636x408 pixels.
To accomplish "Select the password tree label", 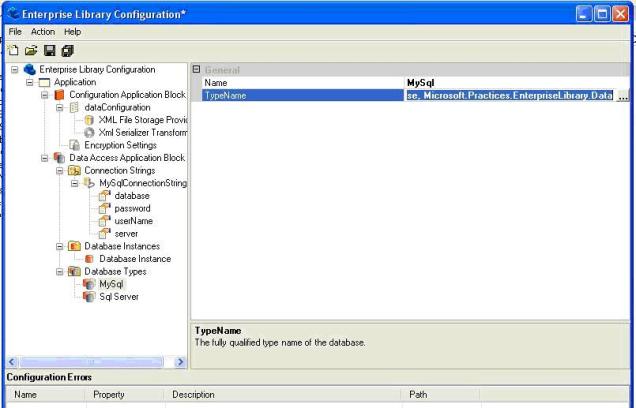I will [x=132, y=208].
